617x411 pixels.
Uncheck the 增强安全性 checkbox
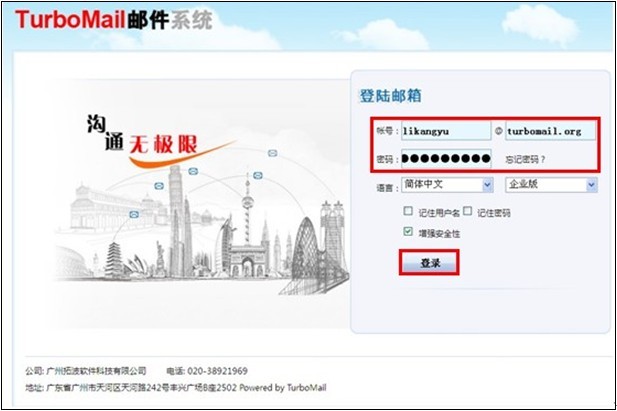pyautogui.click(x=408, y=231)
